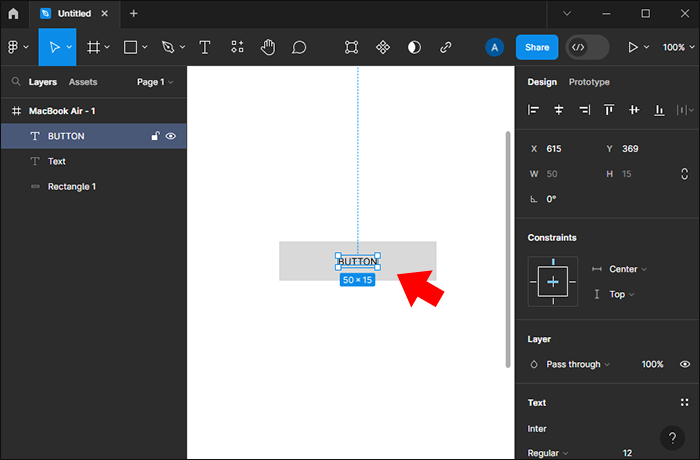Click the Create component icon
700x460 pixels.
(382, 47)
